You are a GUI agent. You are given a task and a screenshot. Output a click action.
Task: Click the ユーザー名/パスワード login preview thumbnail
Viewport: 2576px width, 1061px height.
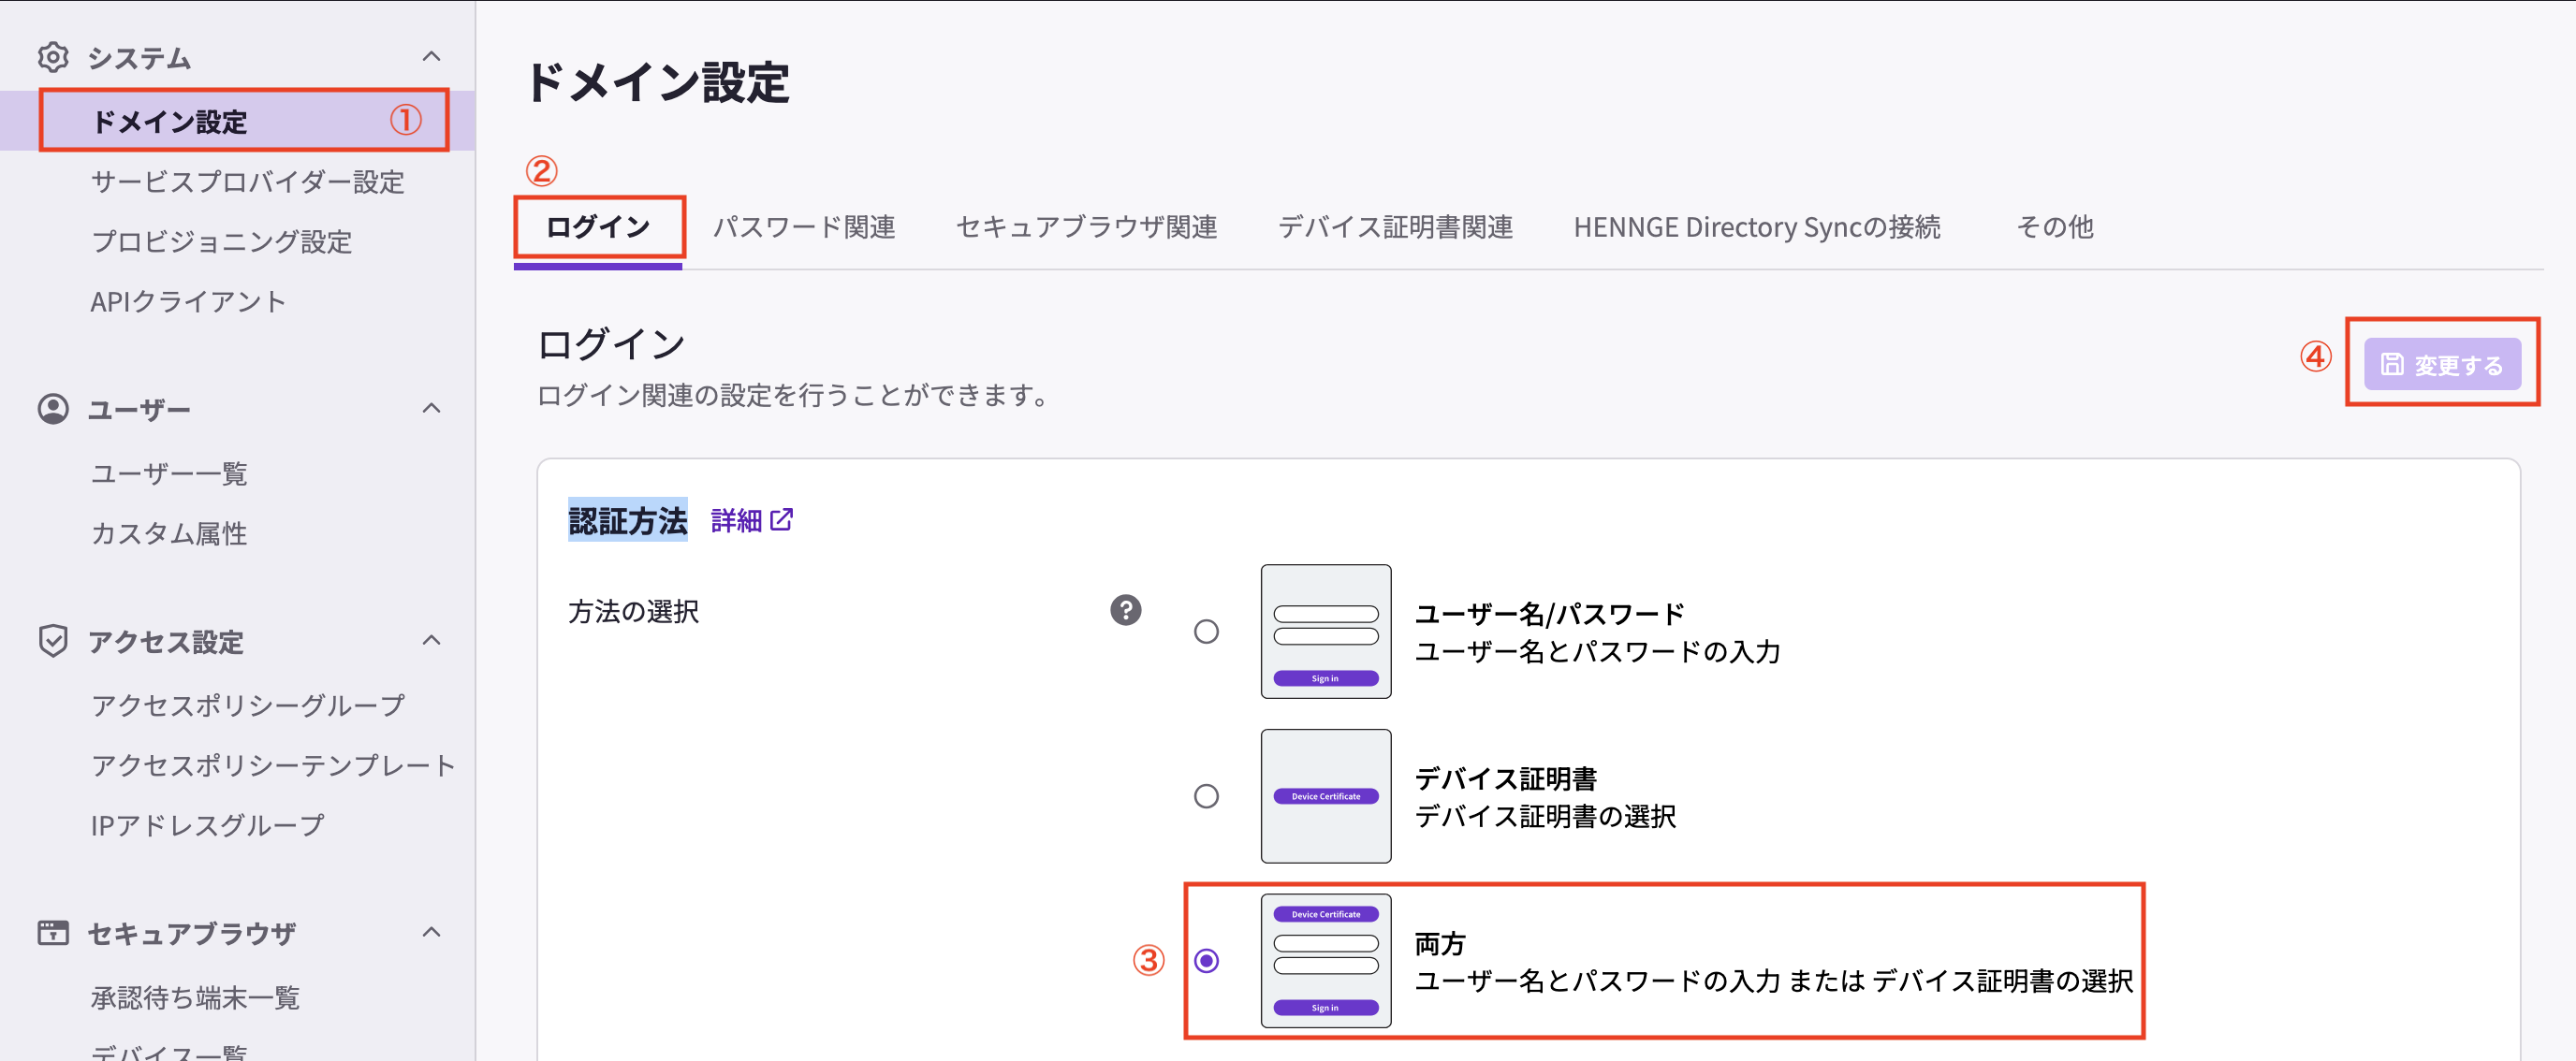tap(1325, 631)
